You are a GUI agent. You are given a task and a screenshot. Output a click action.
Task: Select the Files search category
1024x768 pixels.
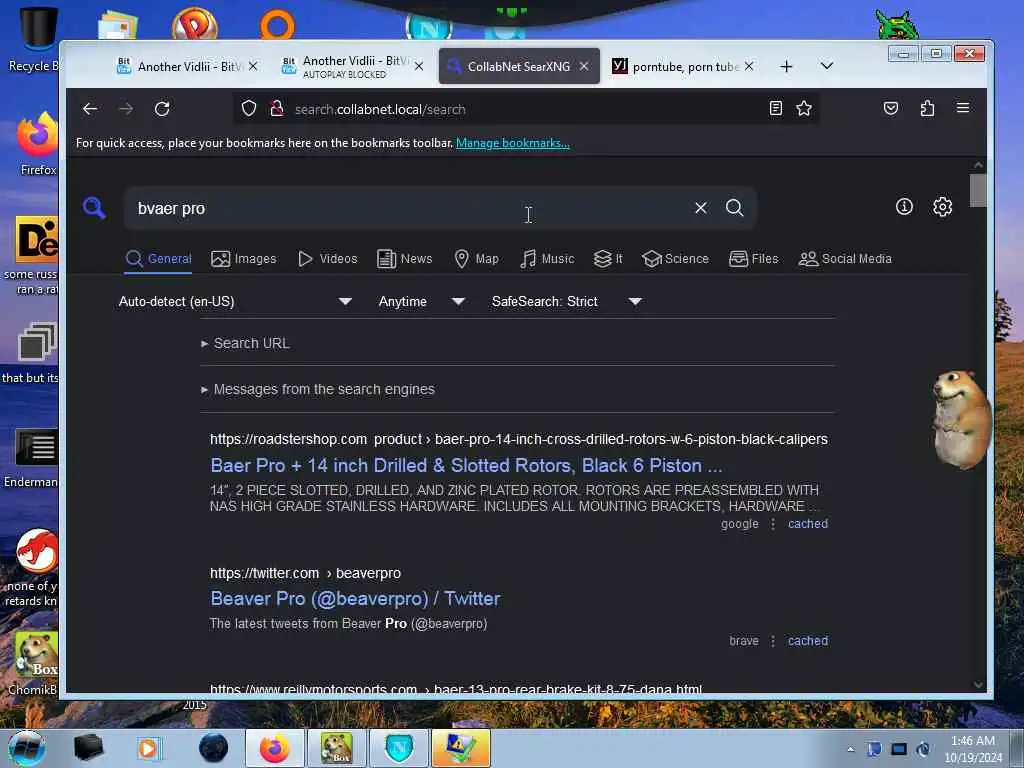(x=753, y=259)
